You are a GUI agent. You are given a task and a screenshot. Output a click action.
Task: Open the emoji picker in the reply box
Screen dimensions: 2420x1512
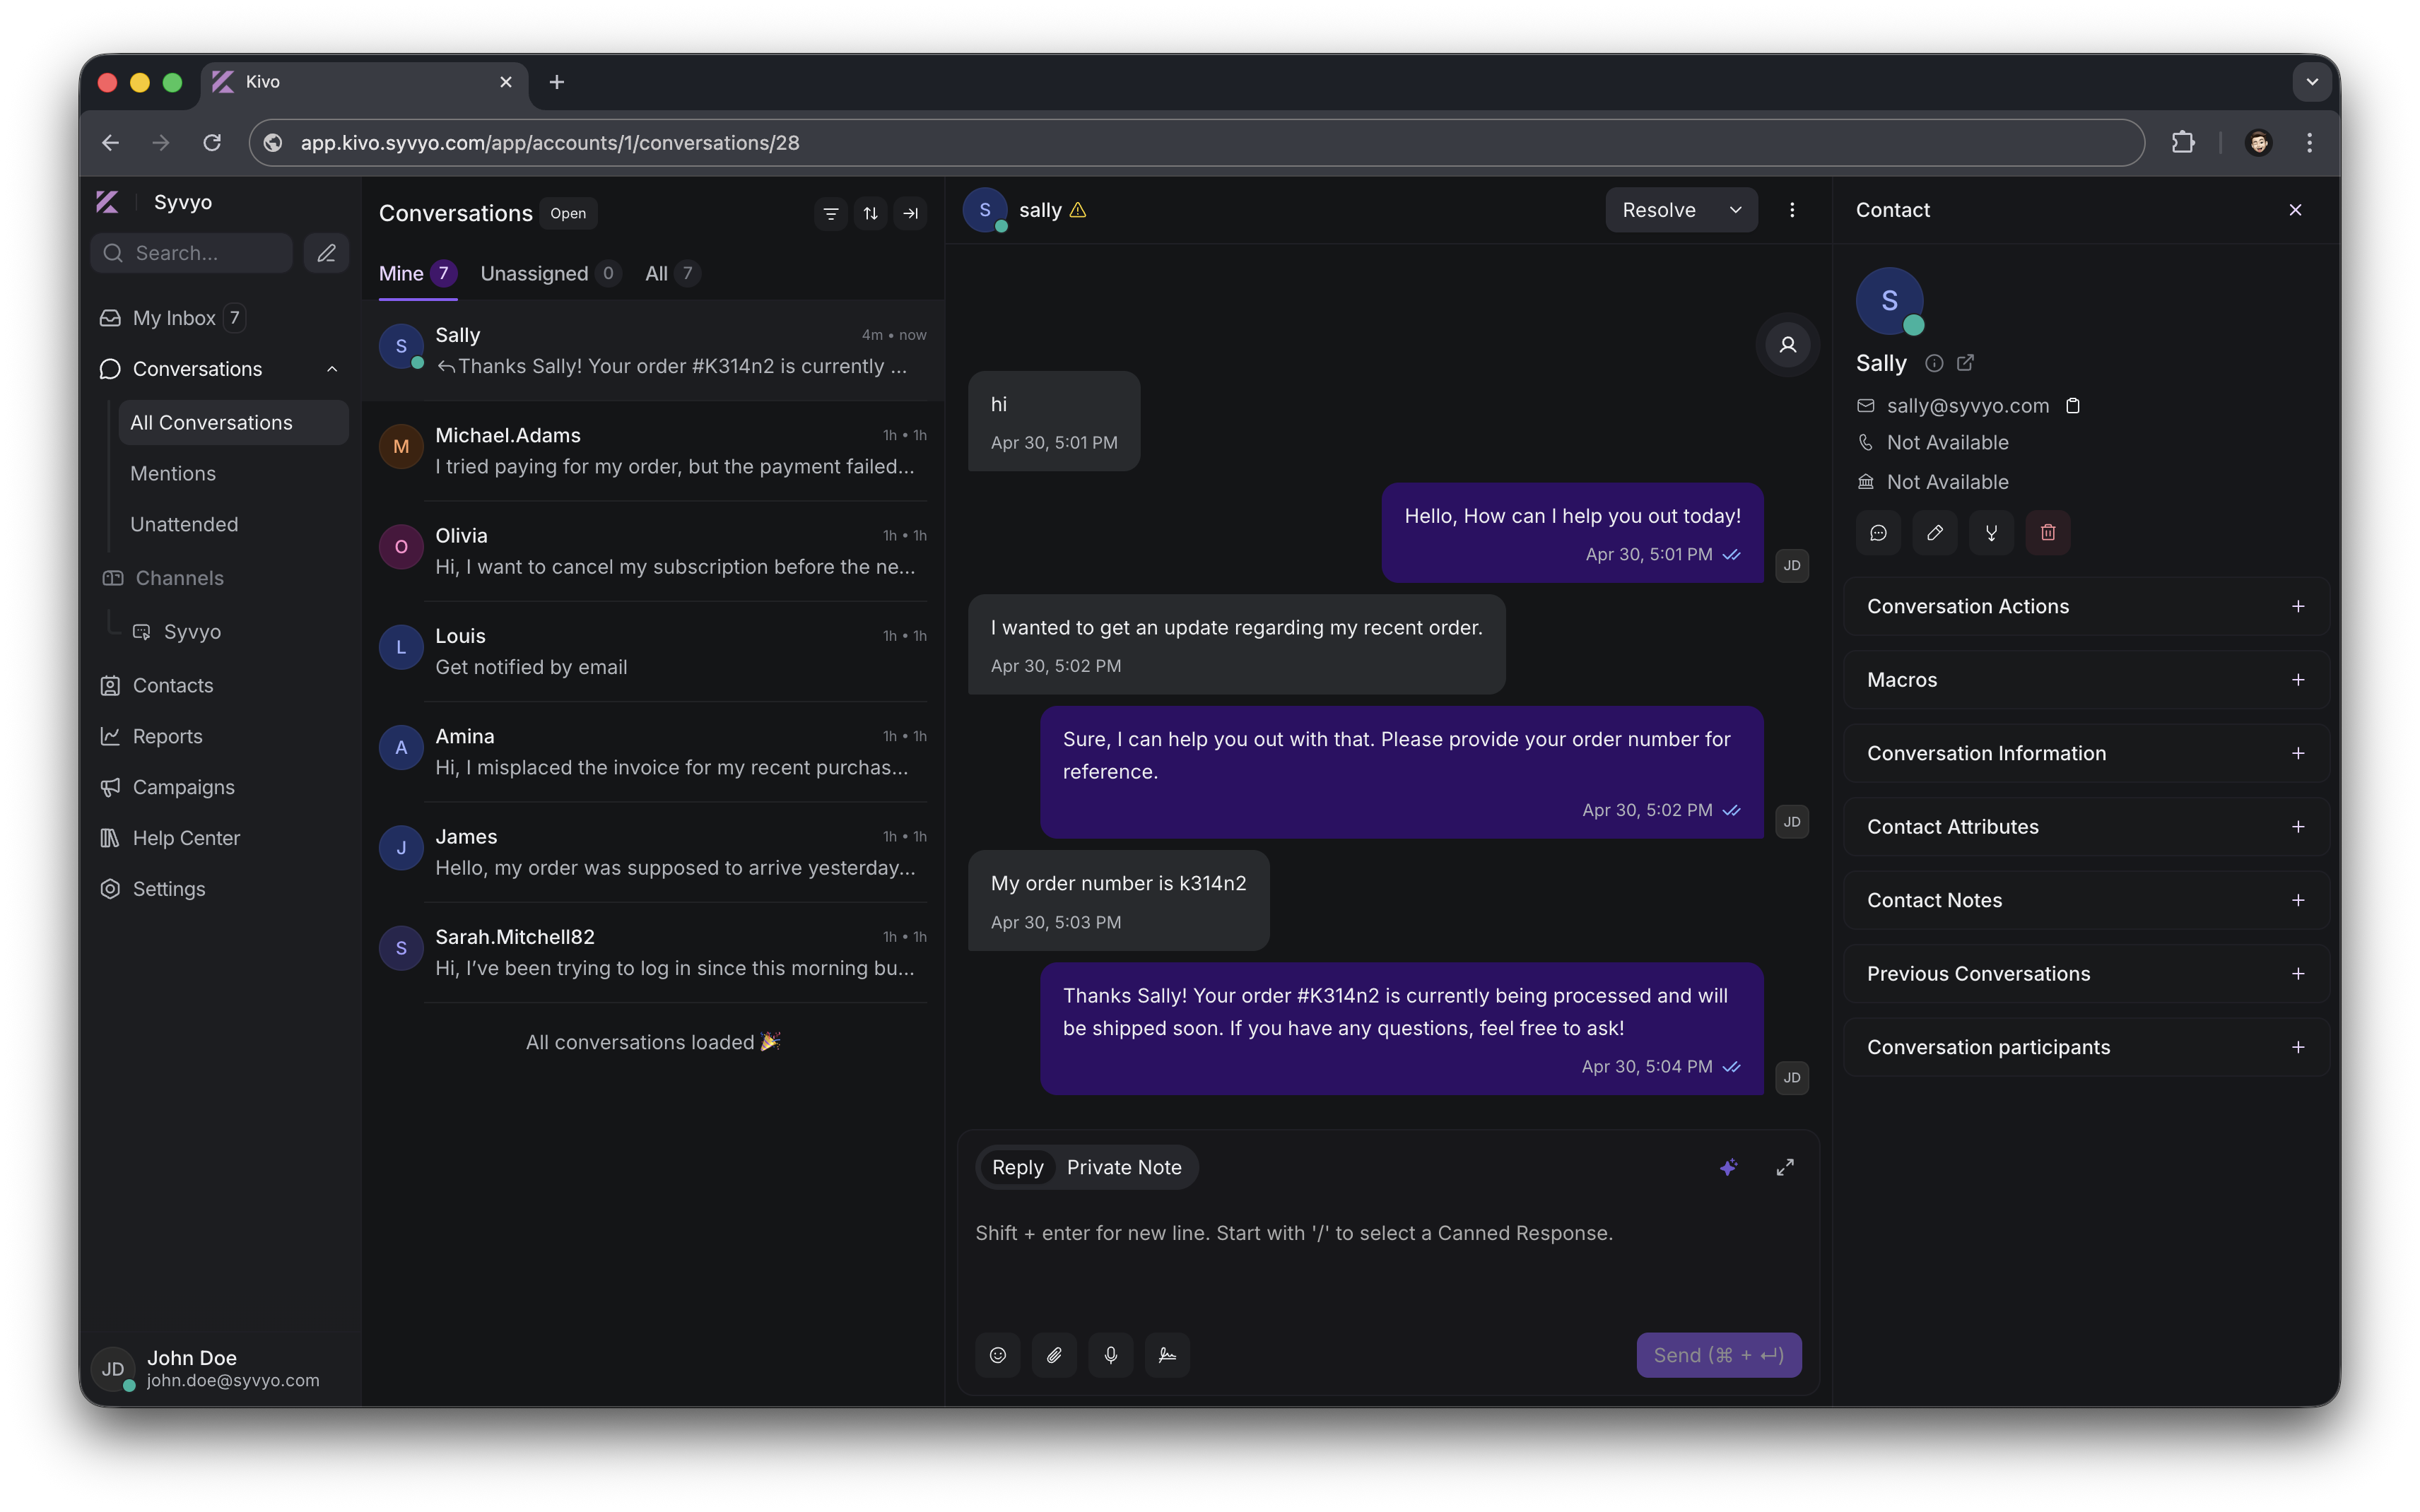[997, 1355]
